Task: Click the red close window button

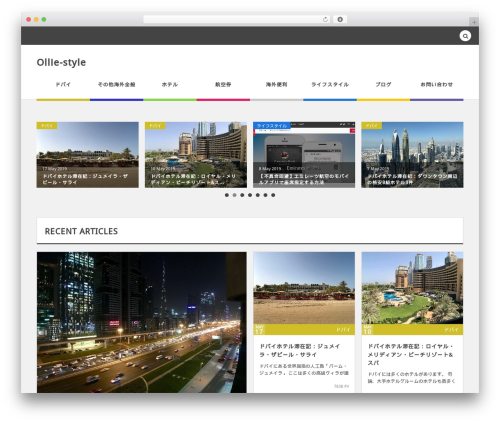Action: coord(29,19)
